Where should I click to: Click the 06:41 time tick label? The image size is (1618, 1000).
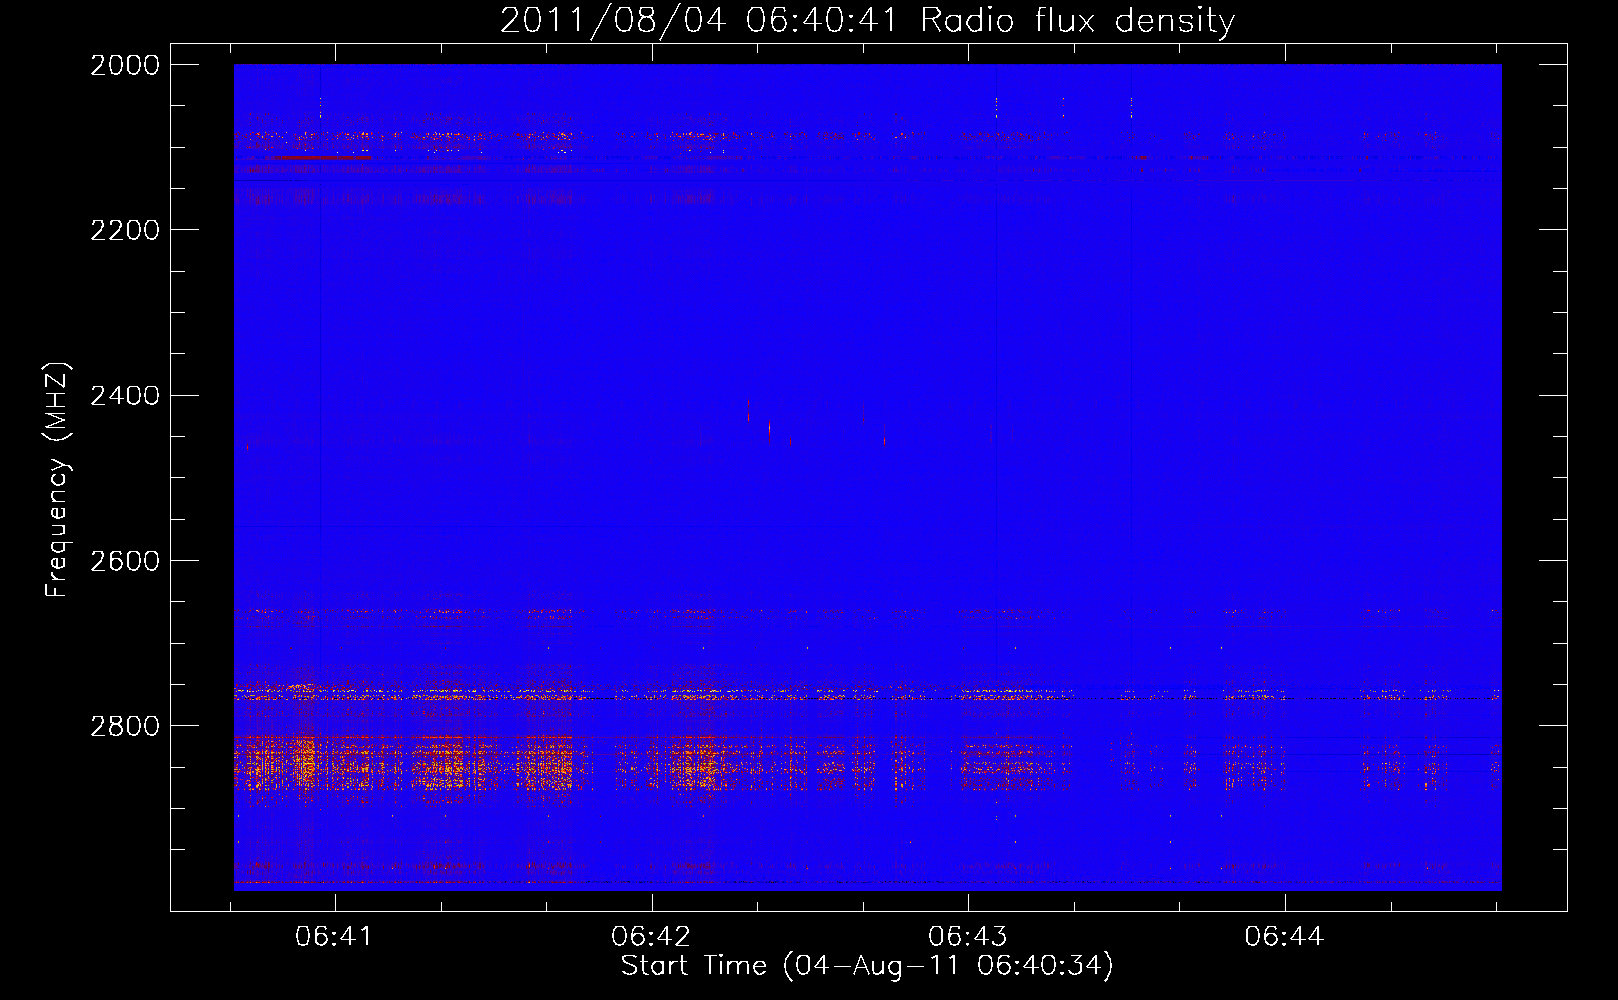click(x=334, y=936)
